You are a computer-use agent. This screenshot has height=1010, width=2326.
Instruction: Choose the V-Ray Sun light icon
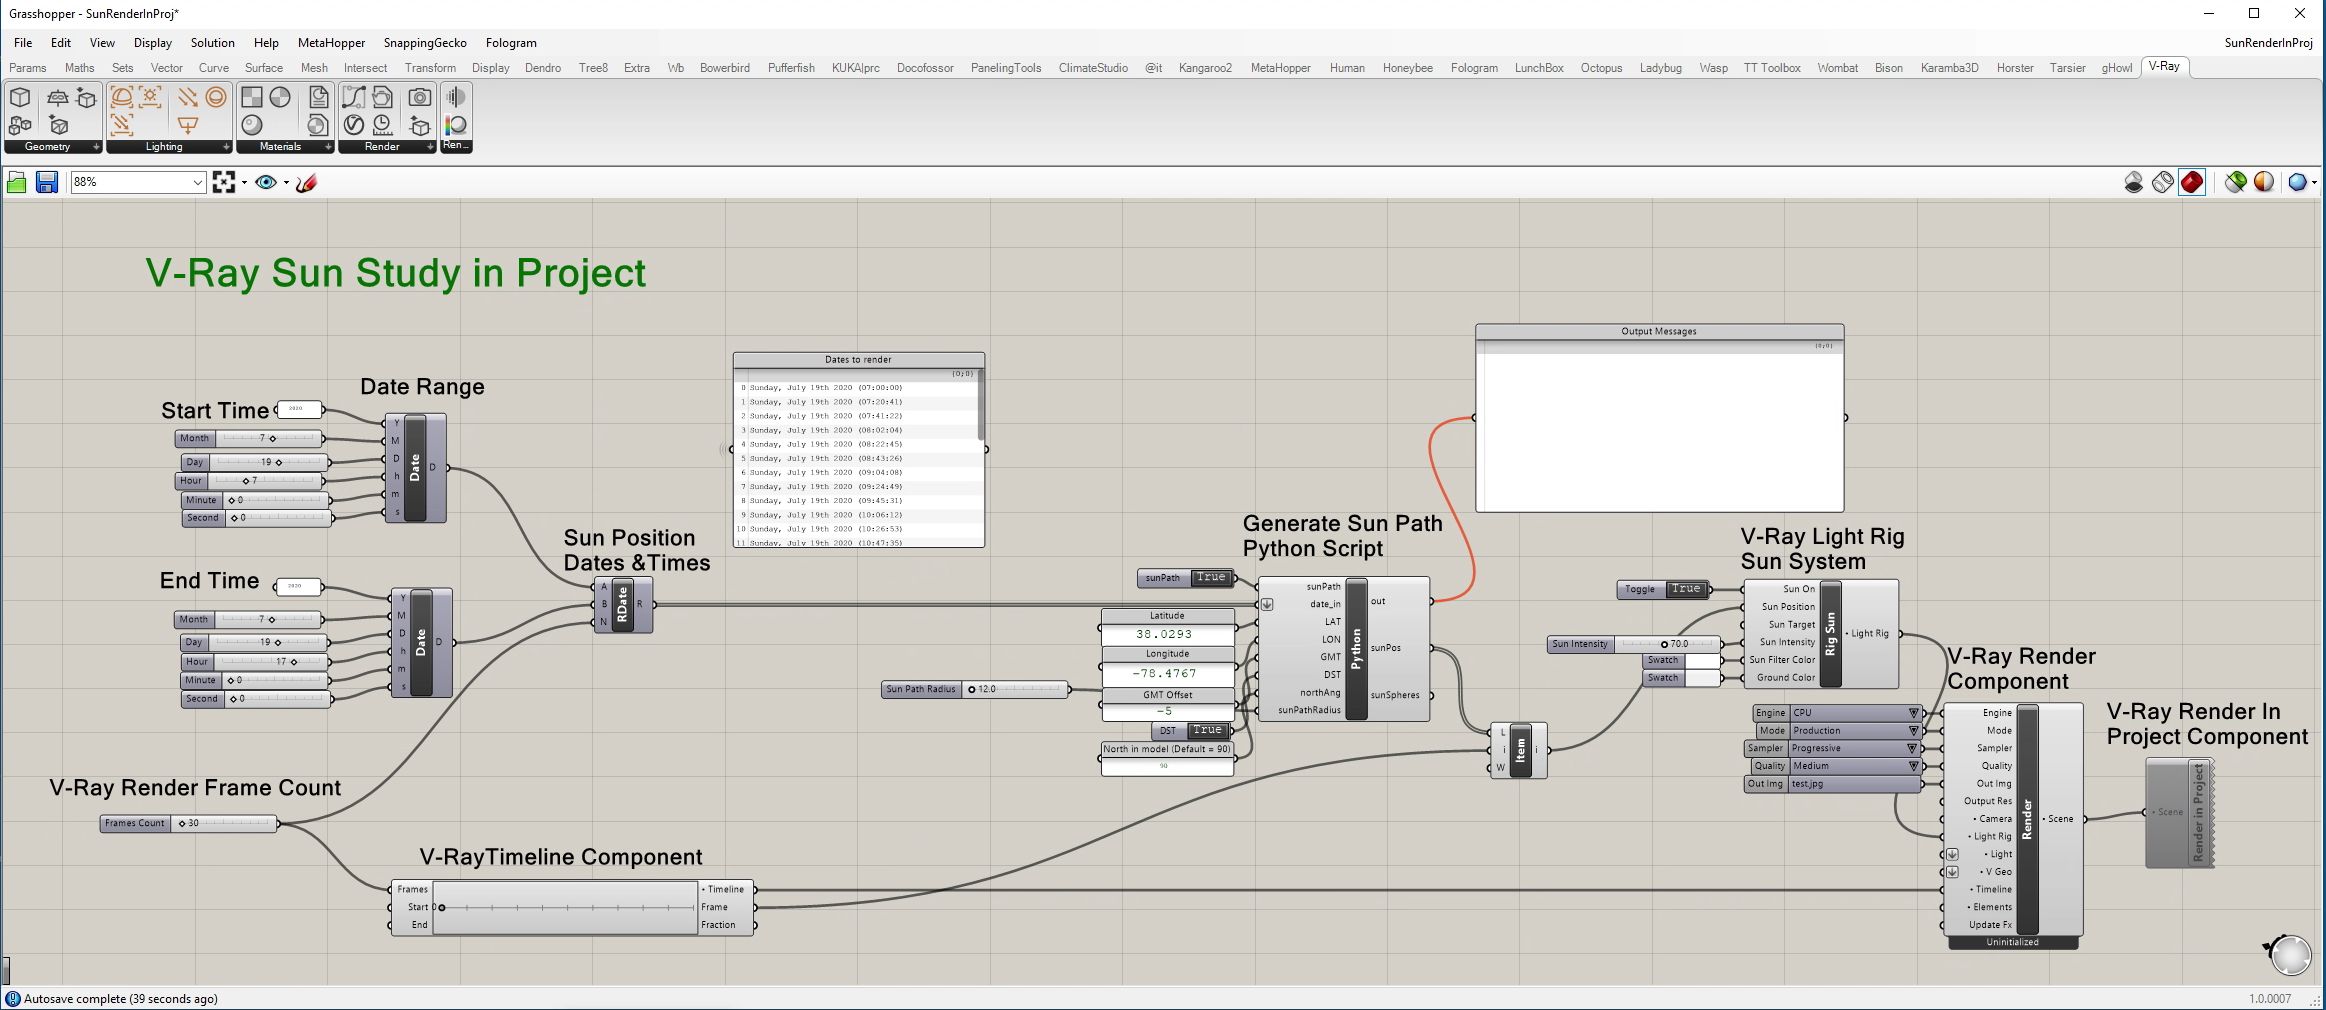click(150, 97)
